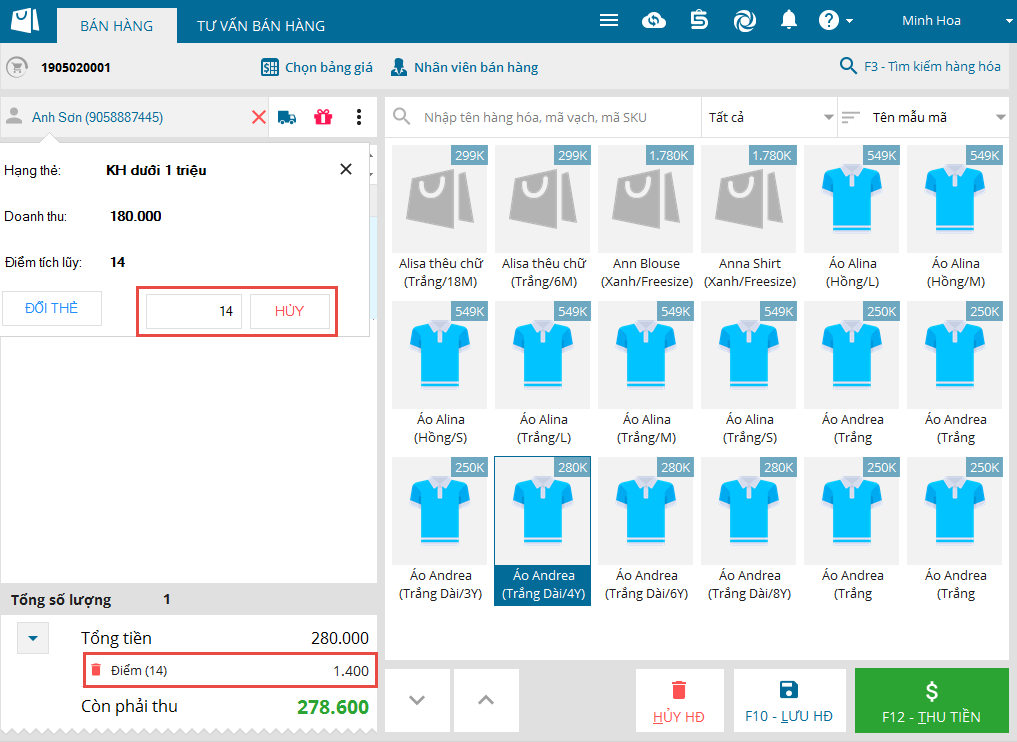Screen dimensions: 1017x742
Task: Click the cloud sync icon
Action: pyautogui.click(x=654, y=21)
